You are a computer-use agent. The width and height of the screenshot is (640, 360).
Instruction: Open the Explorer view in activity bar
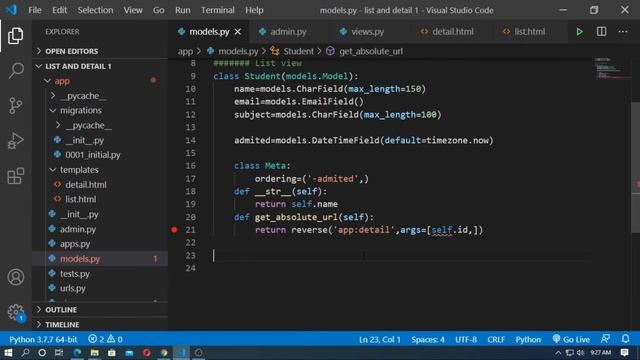point(16,36)
